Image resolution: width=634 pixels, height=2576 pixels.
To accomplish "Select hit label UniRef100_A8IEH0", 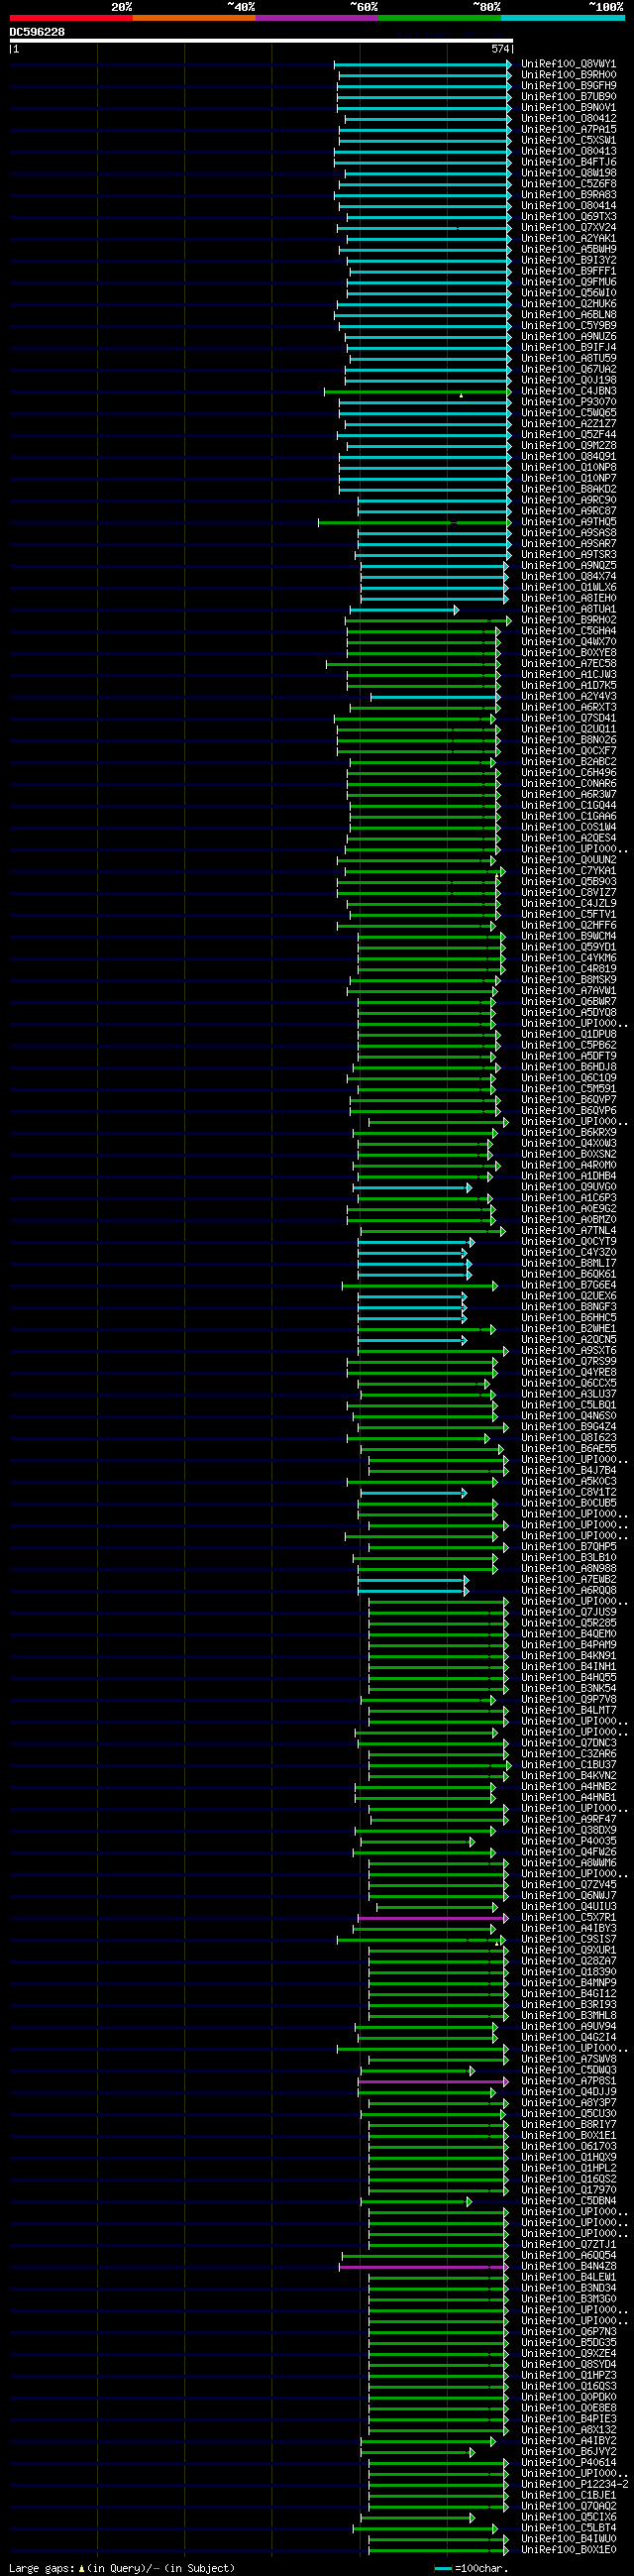I will [568, 598].
